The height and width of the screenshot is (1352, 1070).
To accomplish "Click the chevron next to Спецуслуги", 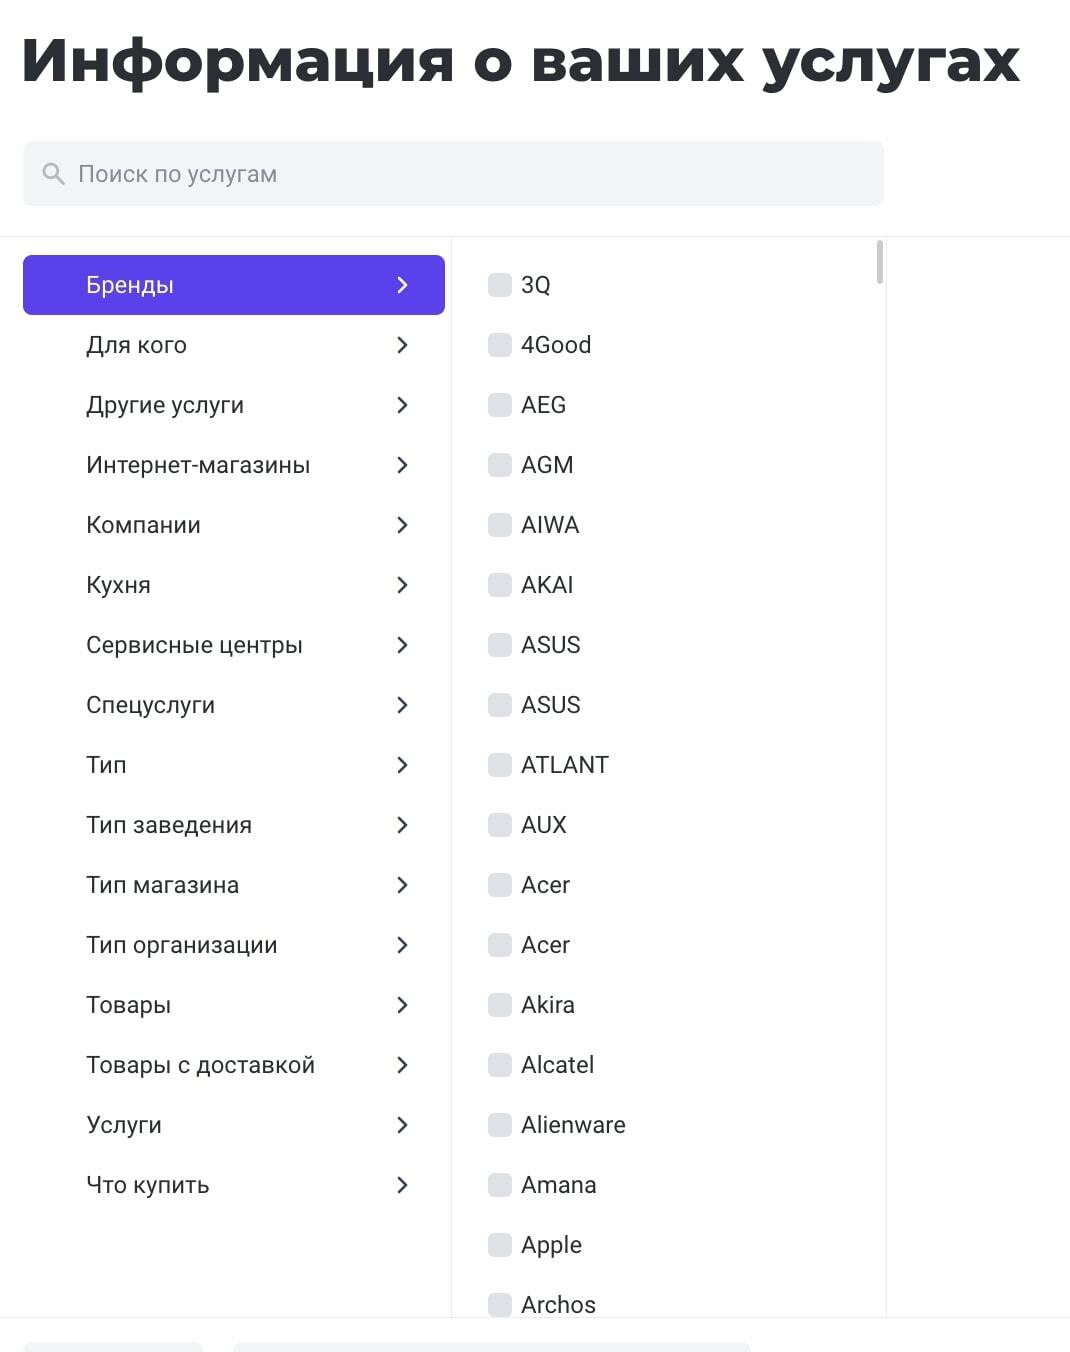I will [402, 705].
